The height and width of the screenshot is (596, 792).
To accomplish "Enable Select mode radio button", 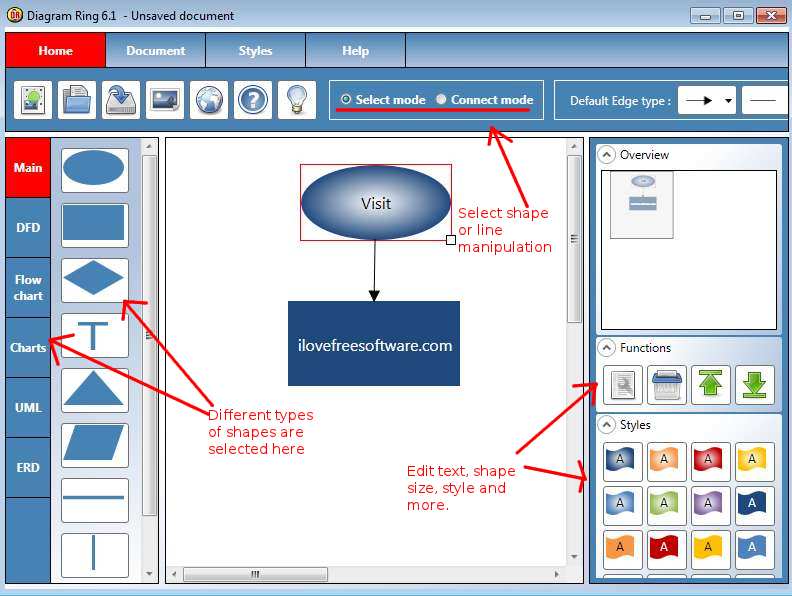I will pyautogui.click(x=346, y=100).
